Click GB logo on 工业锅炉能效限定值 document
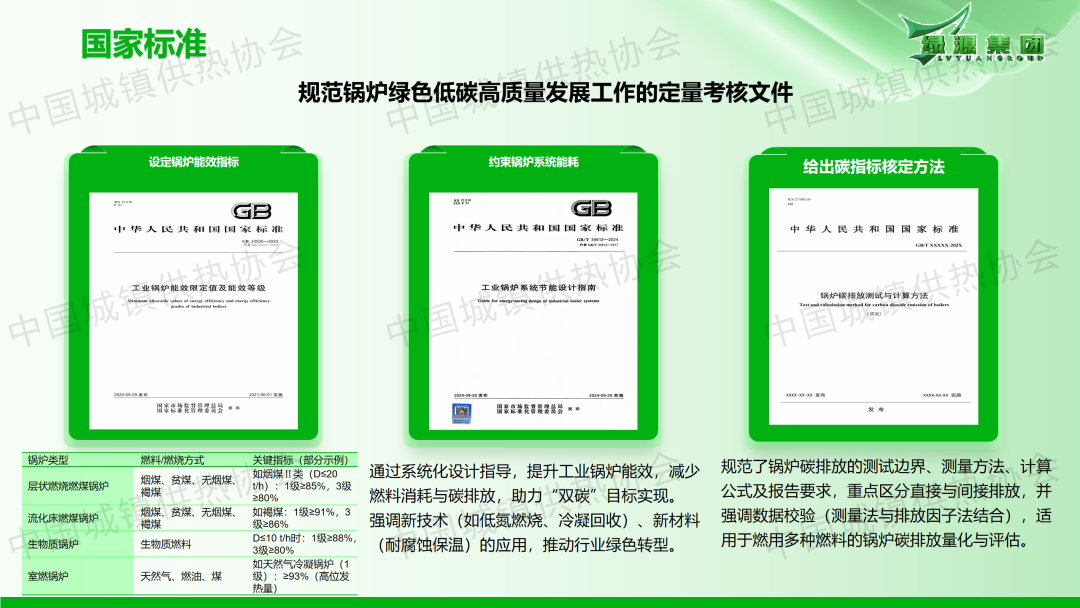1080x608 pixels. click(x=250, y=211)
